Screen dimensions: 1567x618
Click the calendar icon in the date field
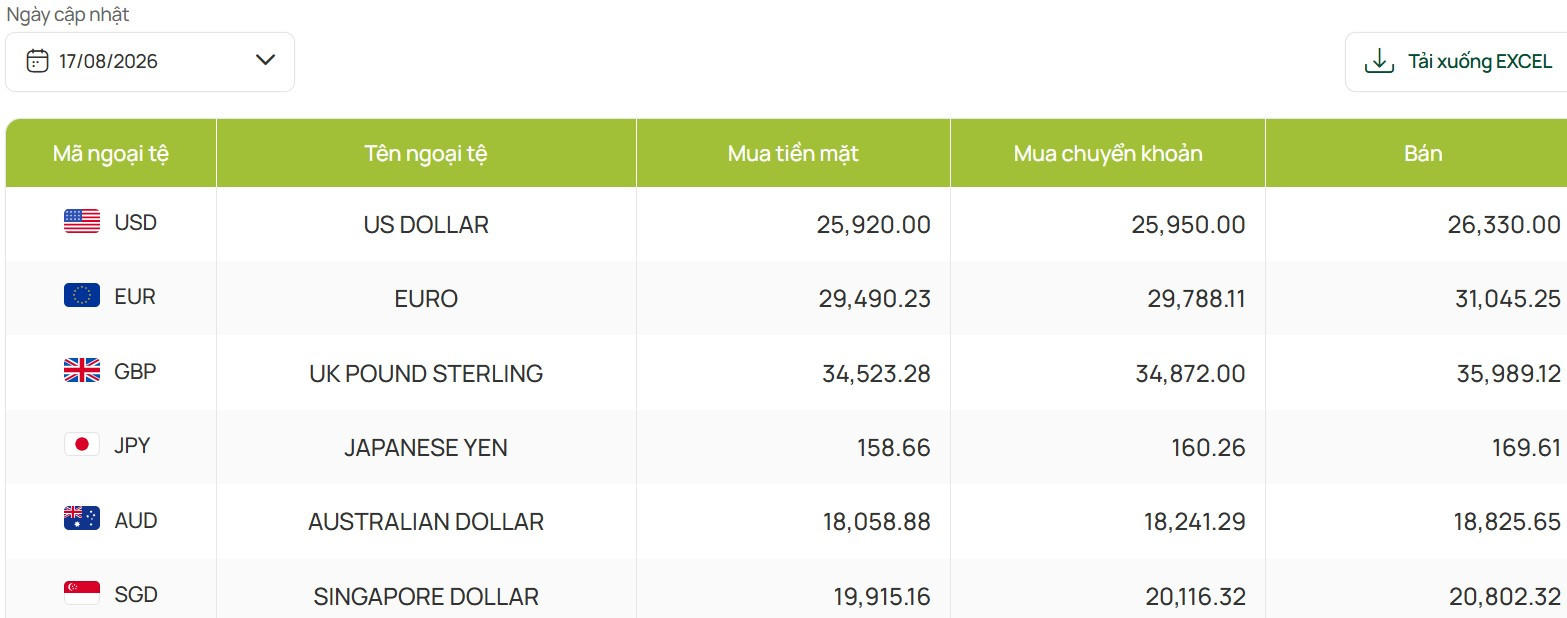(37, 61)
